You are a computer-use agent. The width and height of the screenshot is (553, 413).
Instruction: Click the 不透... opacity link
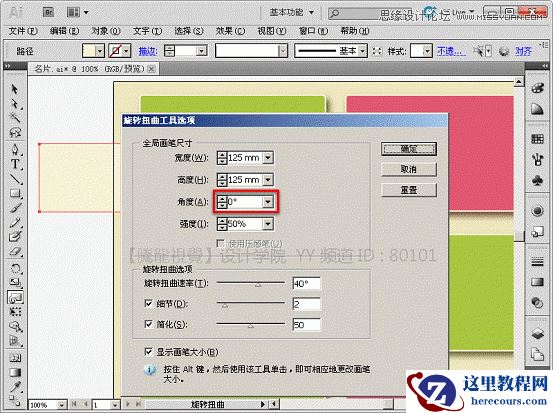[451, 51]
